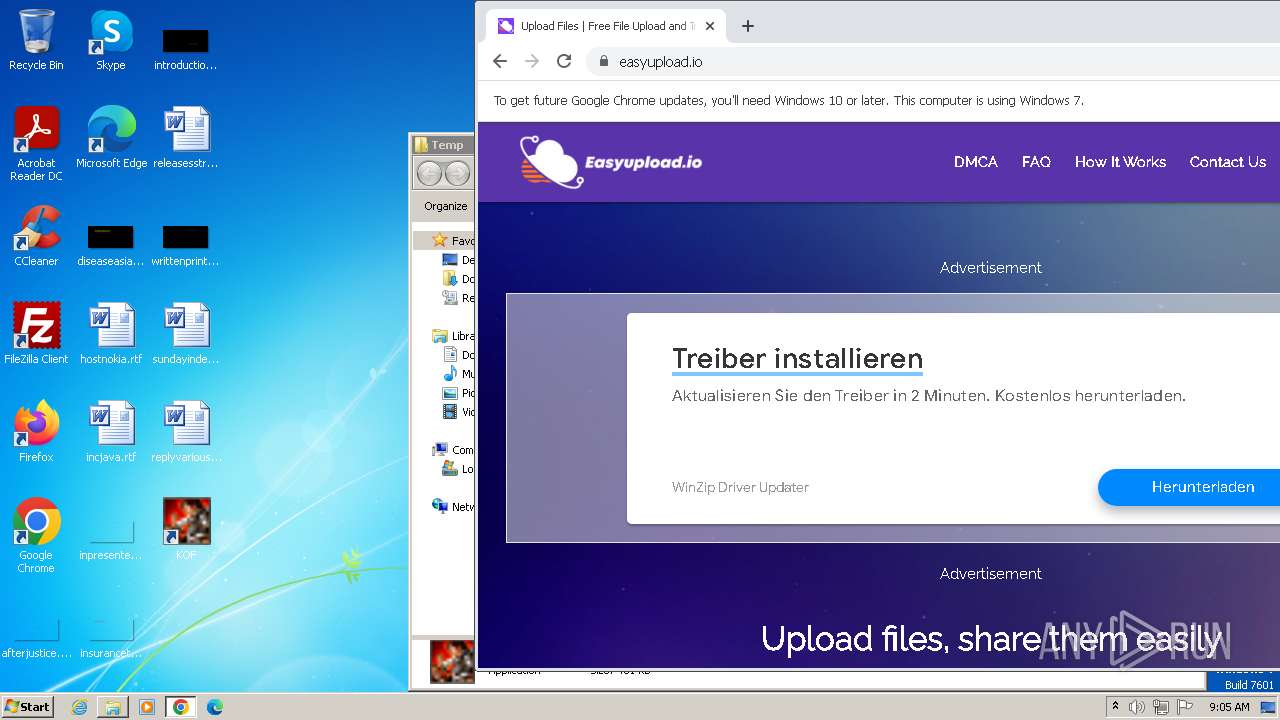Image resolution: width=1280 pixels, height=720 pixels.
Task: Launch Skype from the desktop
Action: [x=111, y=40]
